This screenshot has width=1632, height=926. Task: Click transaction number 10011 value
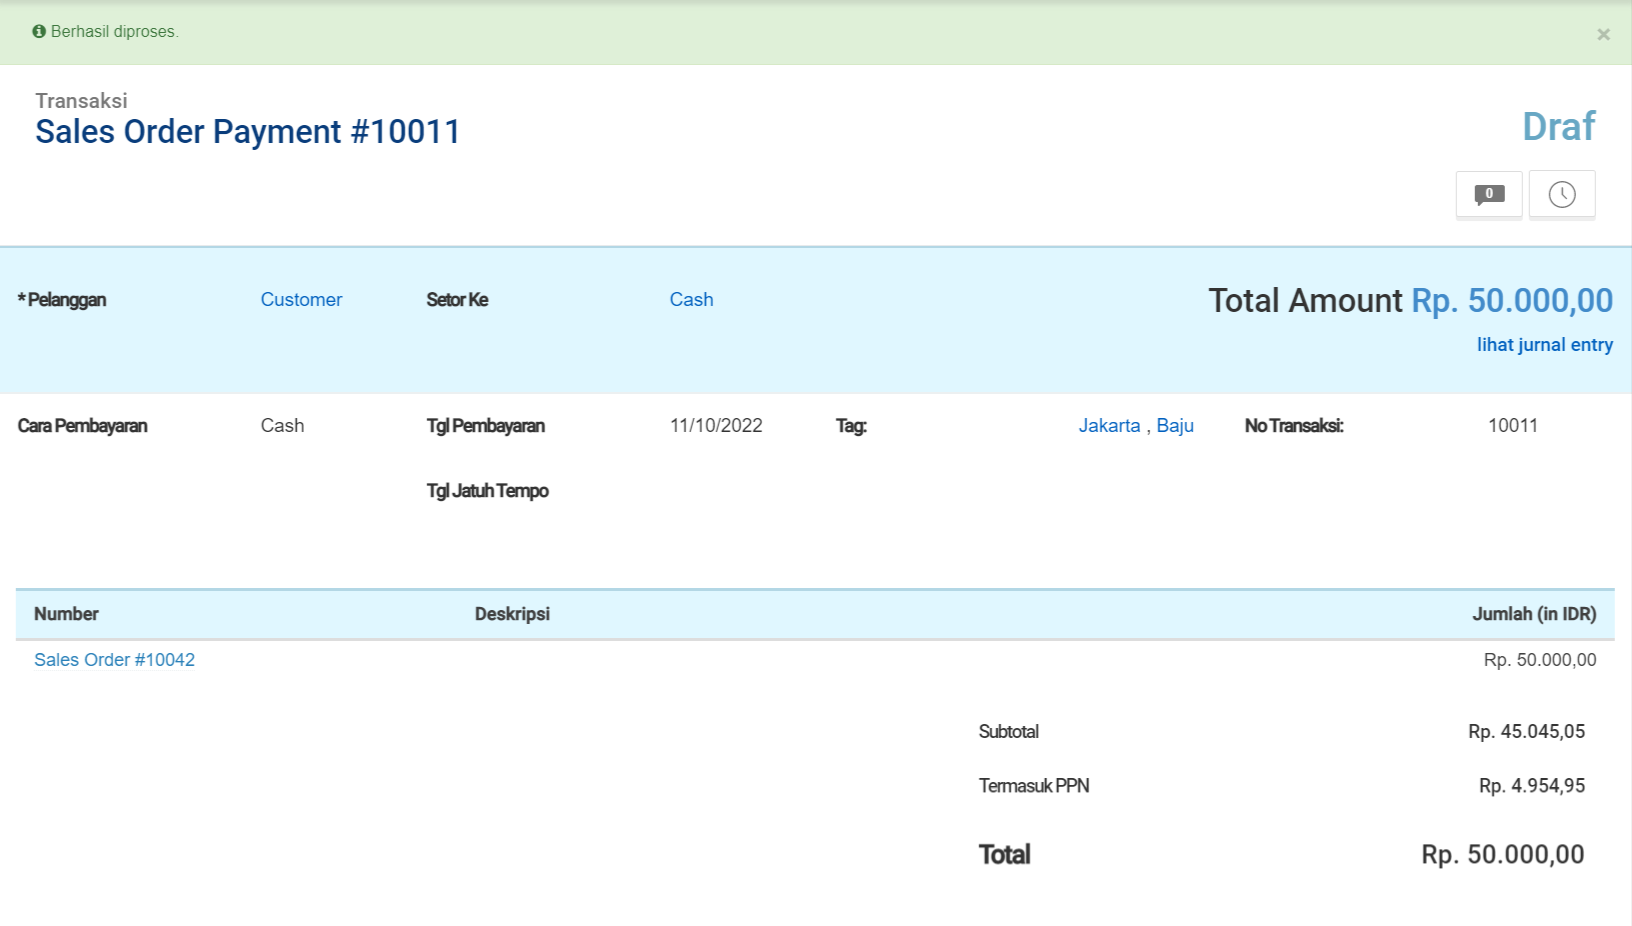coord(1512,425)
